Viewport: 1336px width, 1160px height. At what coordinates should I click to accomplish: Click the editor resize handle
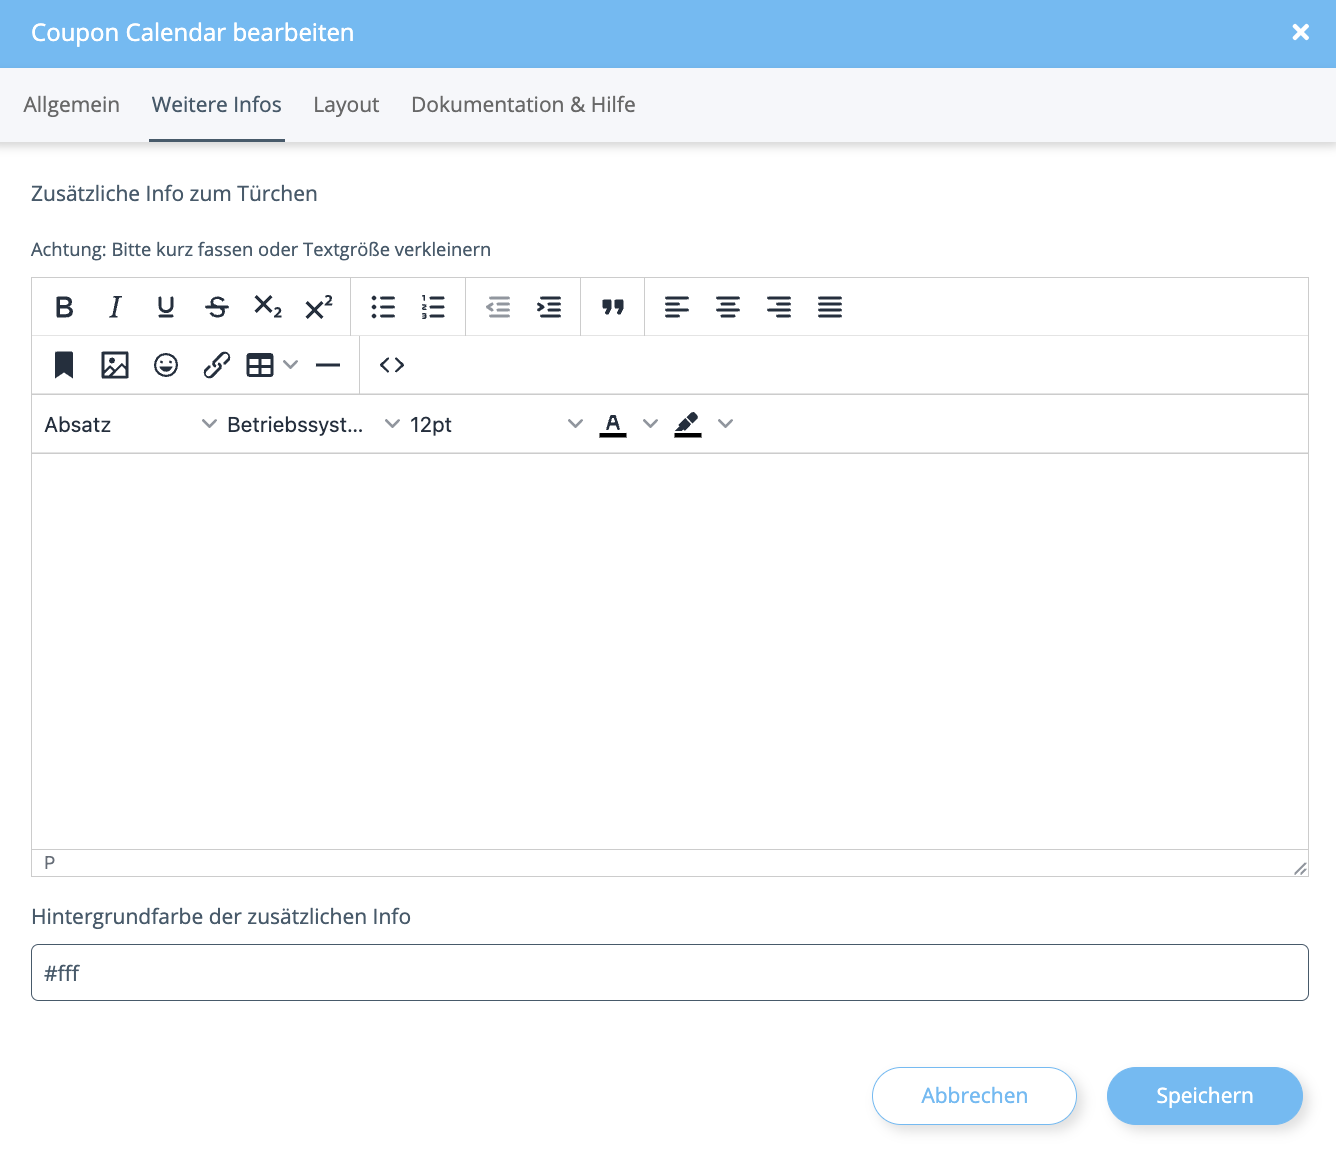(1300, 868)
